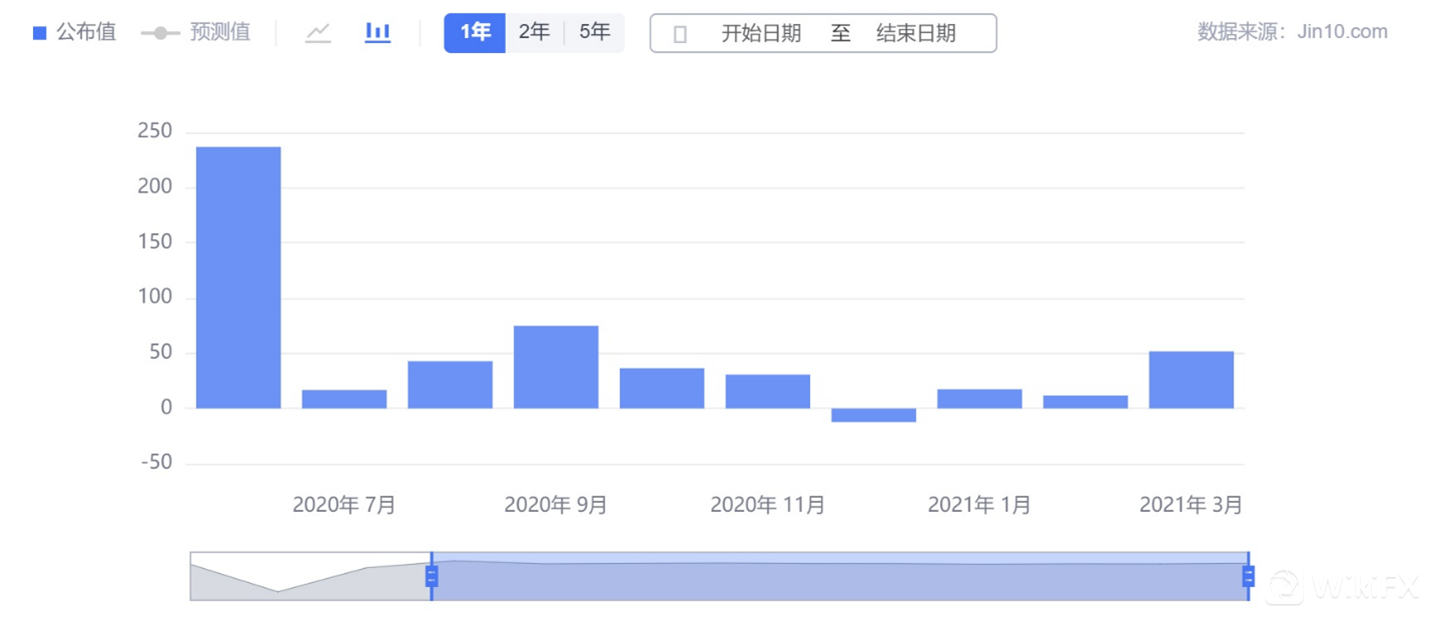Open the 开始日期 start date picker

coord(761,34)
